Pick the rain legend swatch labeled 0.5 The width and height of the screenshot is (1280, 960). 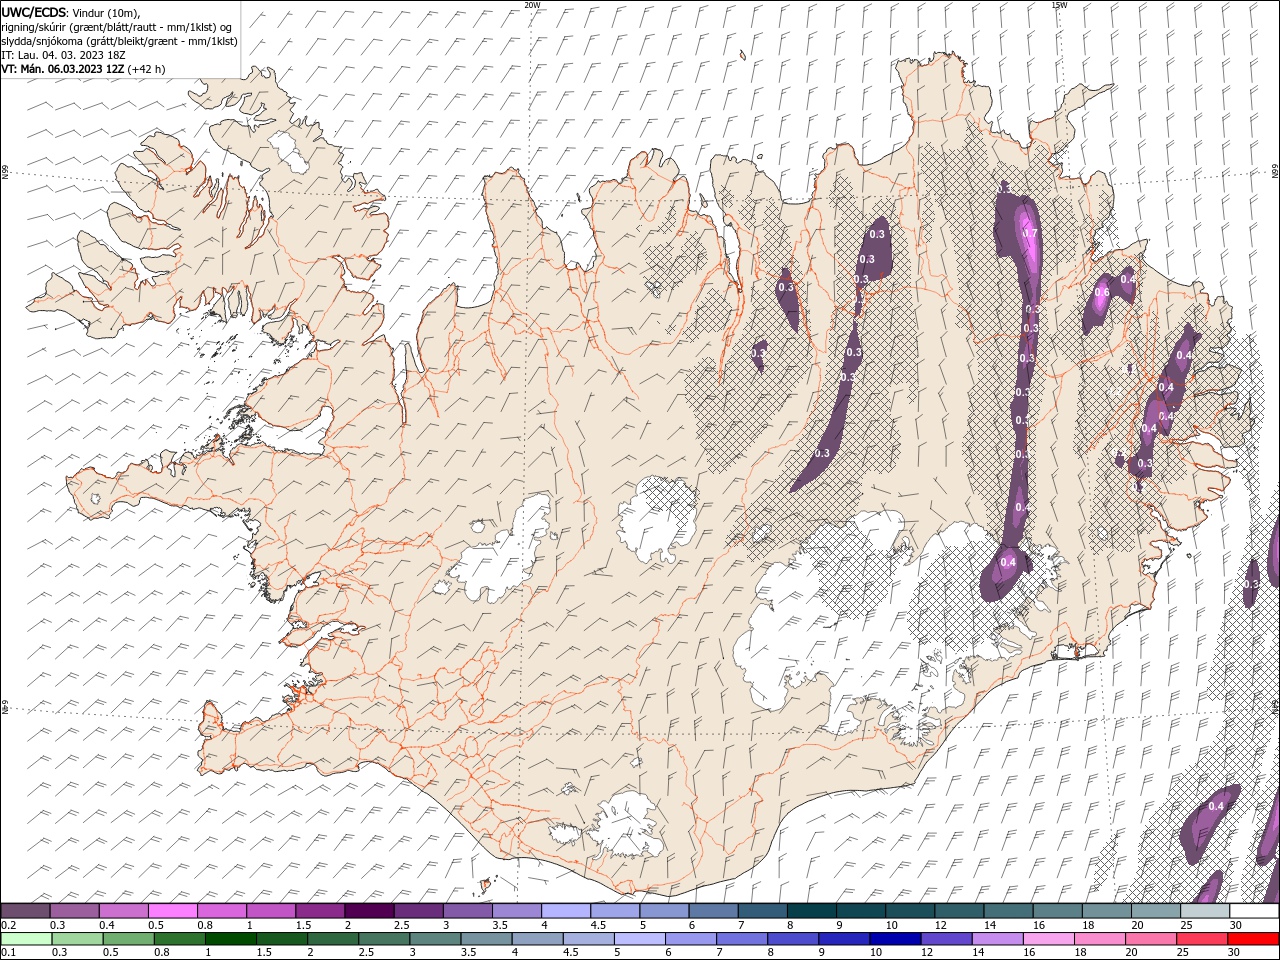[x=128, y=939]
